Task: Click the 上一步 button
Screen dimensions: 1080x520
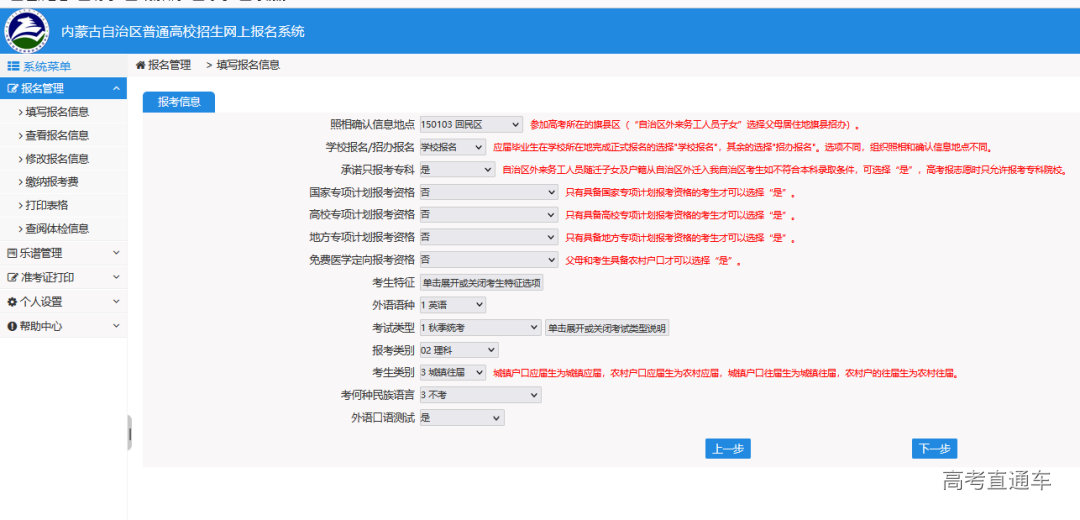Action: 728,448
